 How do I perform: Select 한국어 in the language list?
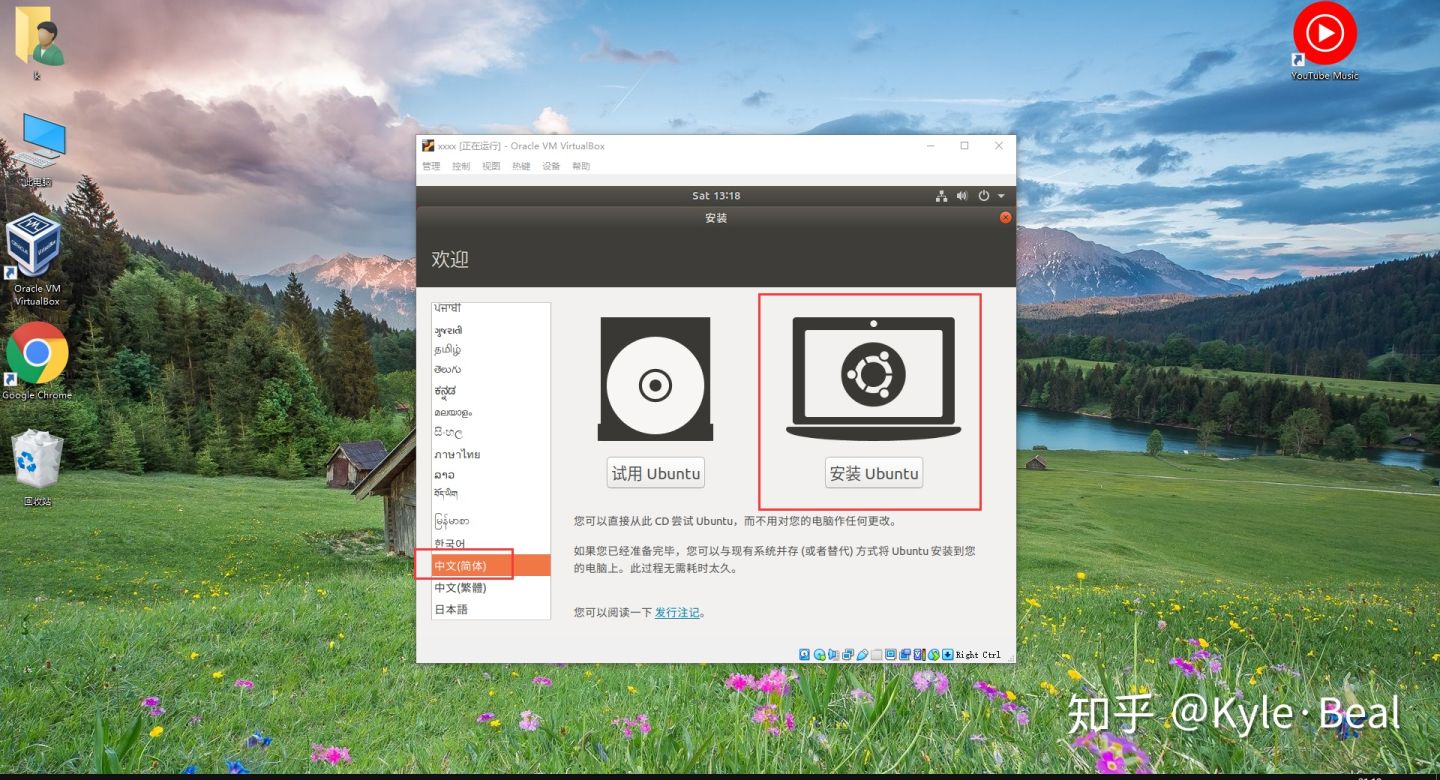tap(451, 542)
